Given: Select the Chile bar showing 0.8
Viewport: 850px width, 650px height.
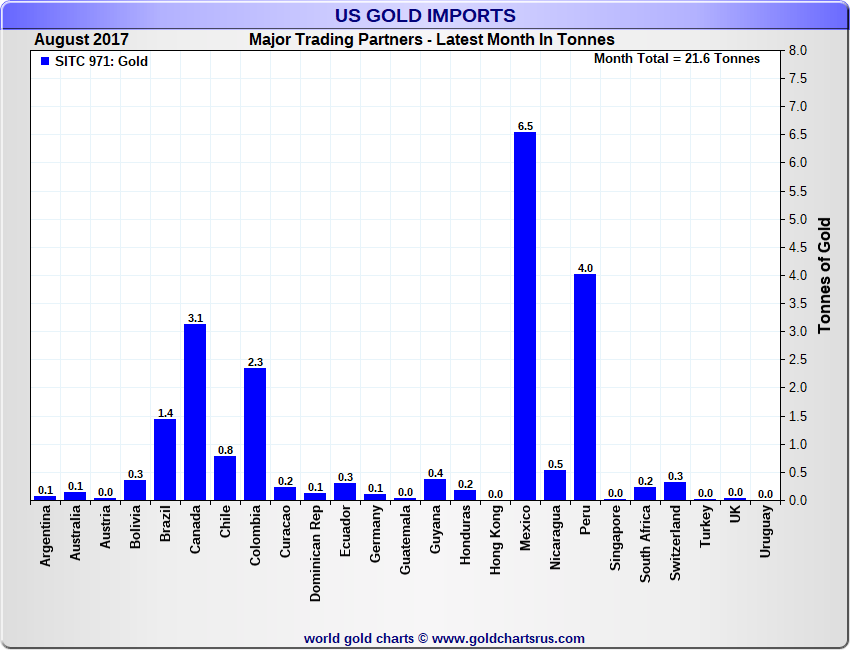Looking at the screenshot, I should (225, 477).
